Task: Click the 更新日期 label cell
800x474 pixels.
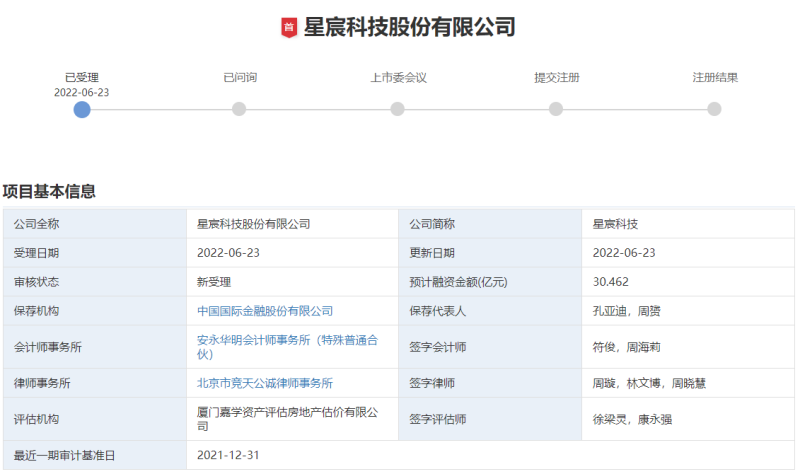Action: [490, 253]
